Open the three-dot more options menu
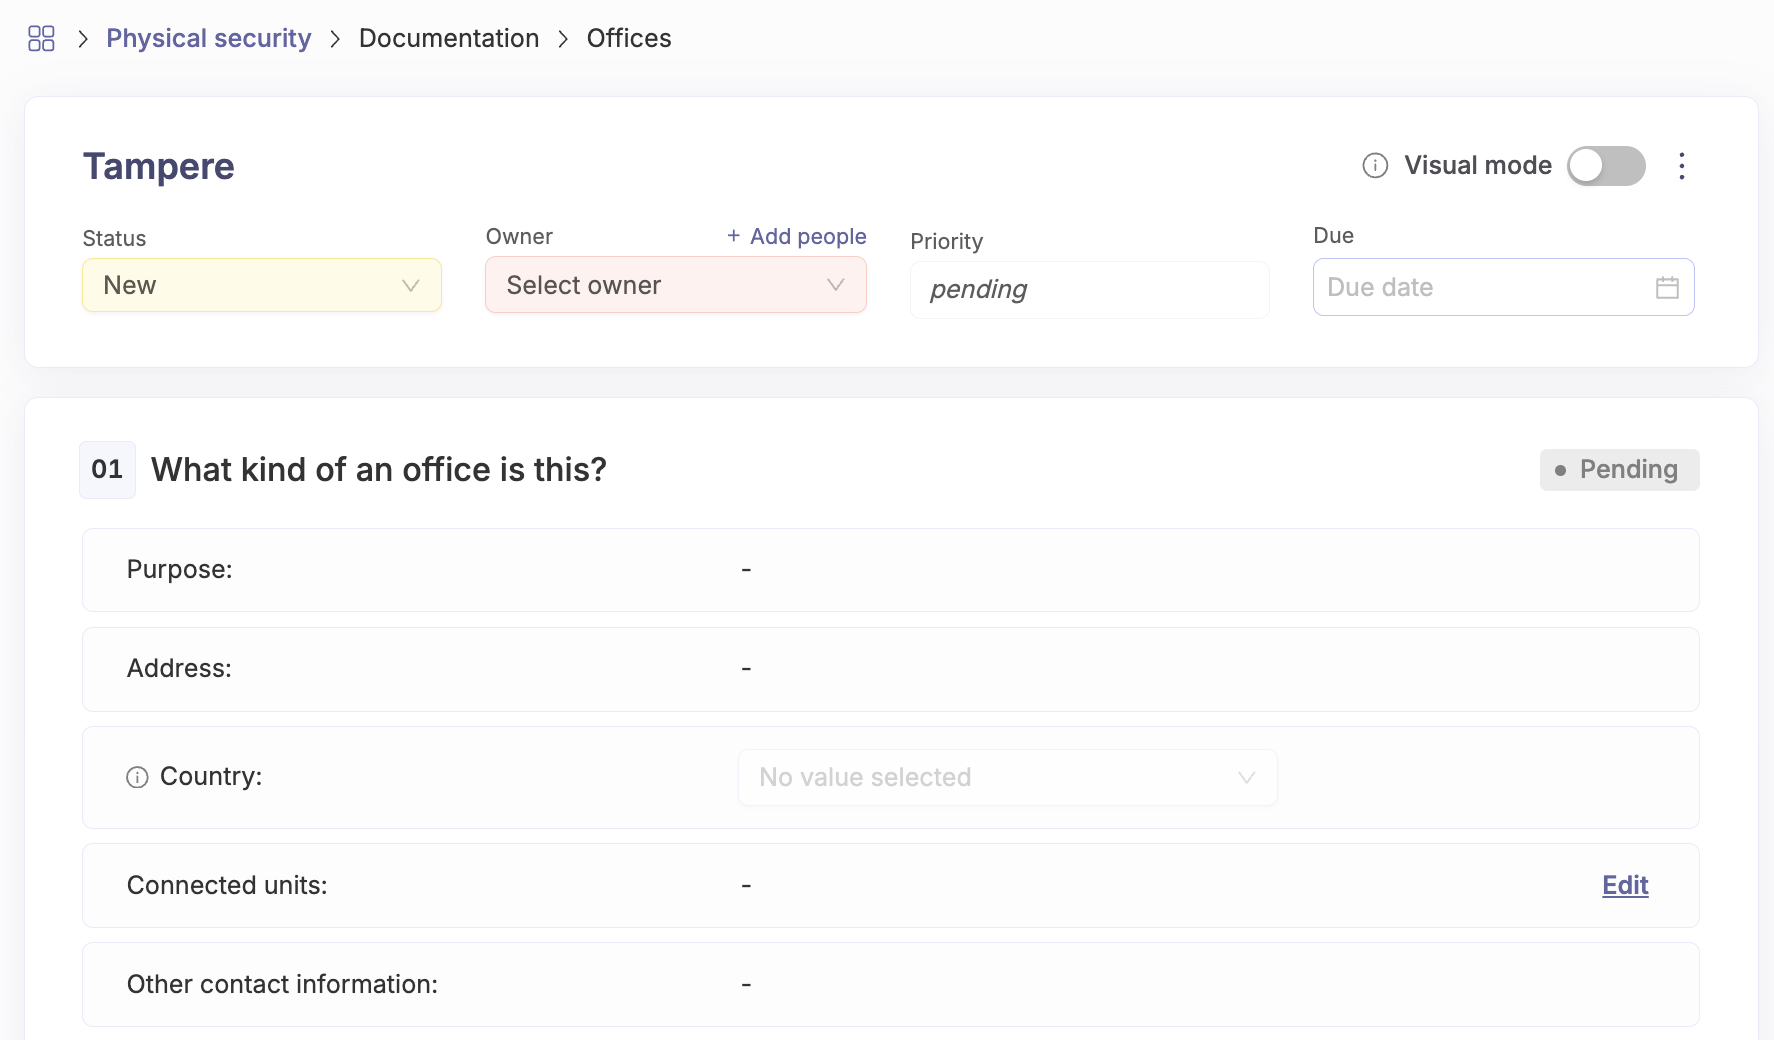 pyautogui.click(x=1682, y=166)
